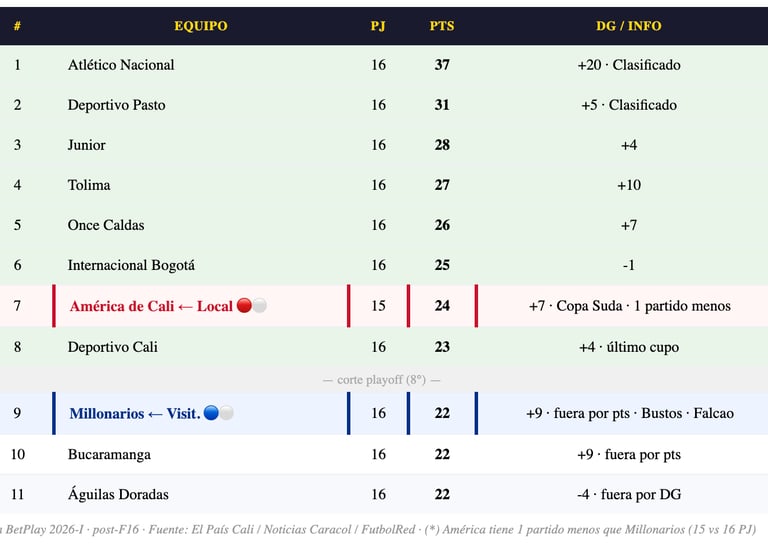Click the source footnote text at bottom
This screenshot has height=548, width=768.
tap(380, 528)
